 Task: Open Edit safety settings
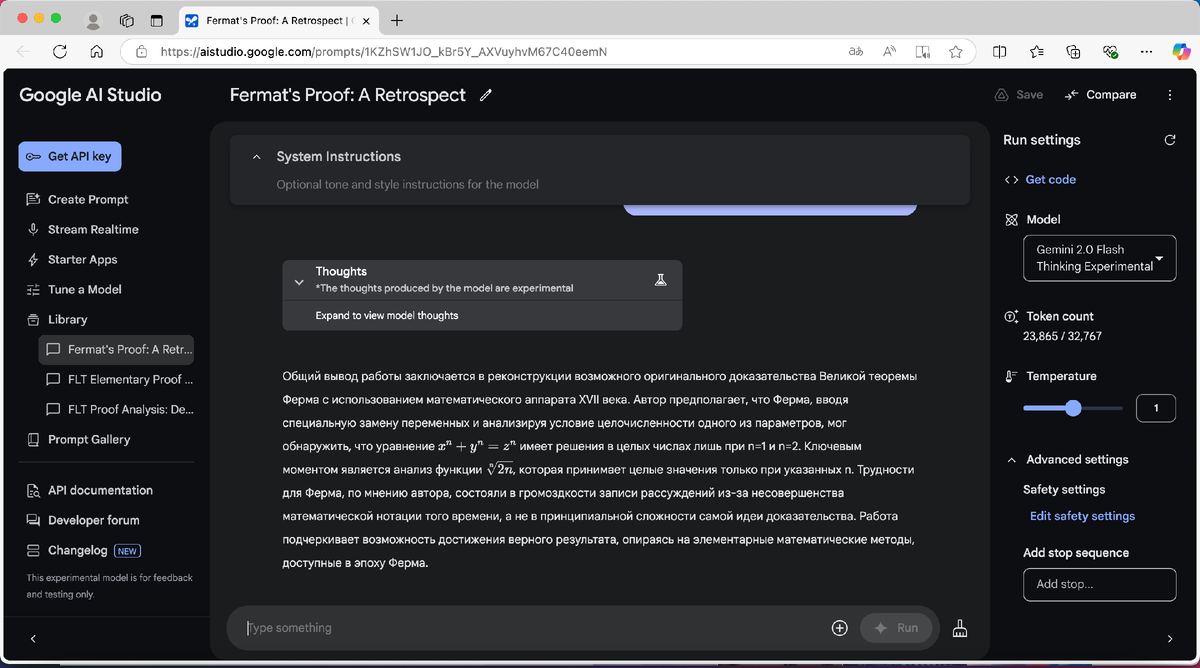(1082, 516)
